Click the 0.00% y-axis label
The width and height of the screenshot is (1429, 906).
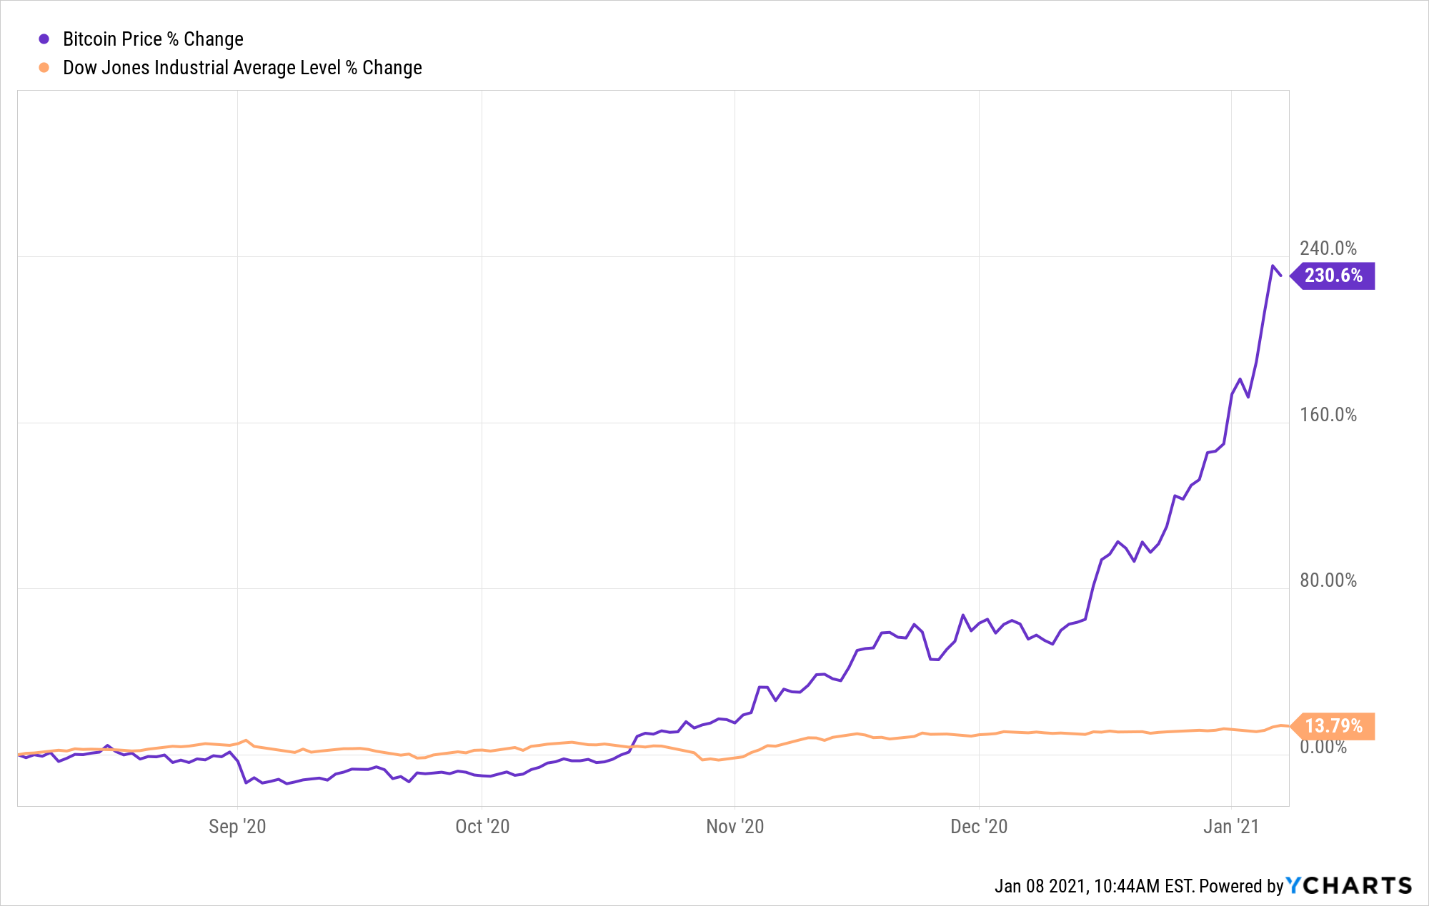(x=1323, y=747)
